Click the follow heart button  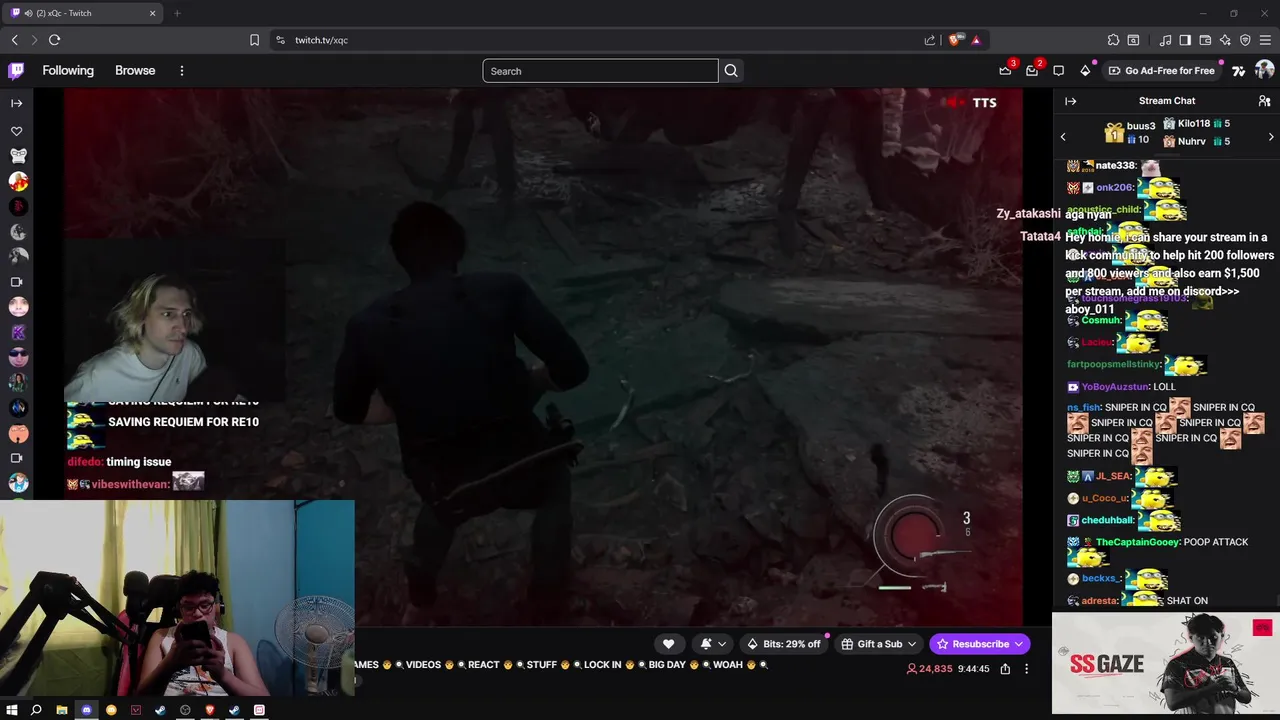[x=669, y=644]
